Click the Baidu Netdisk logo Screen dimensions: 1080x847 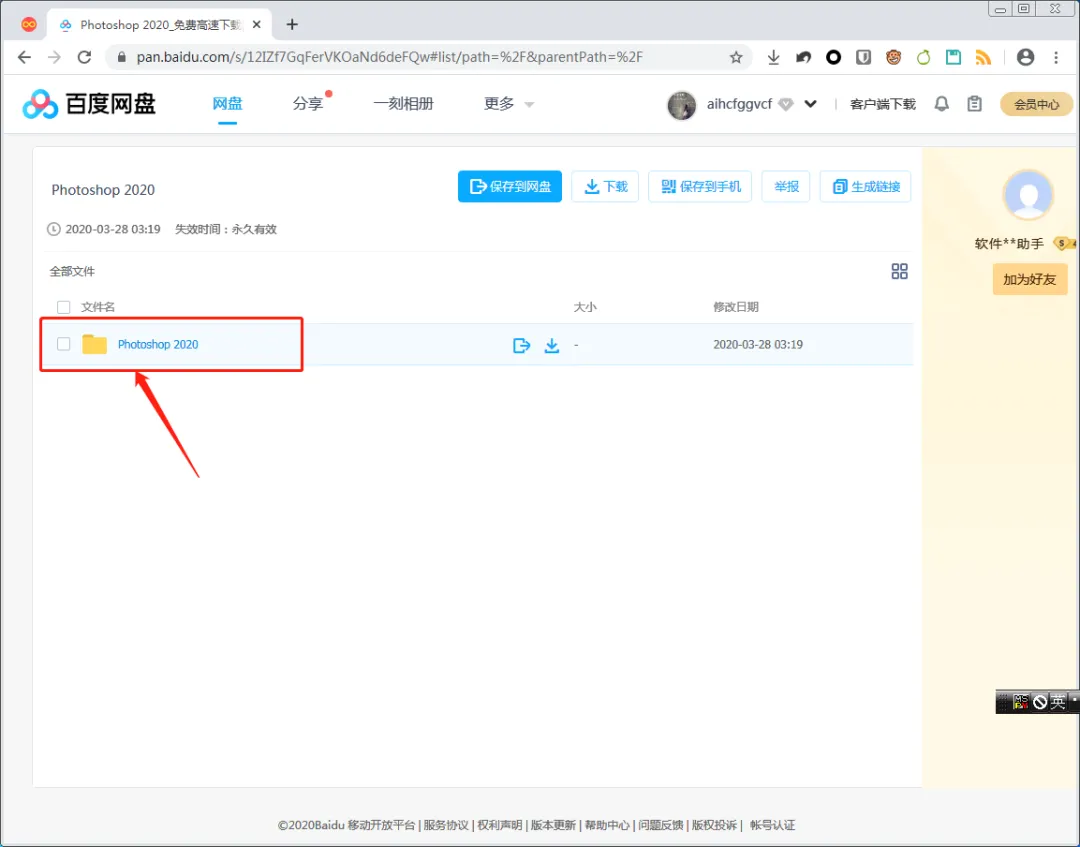tap(90, 104)
